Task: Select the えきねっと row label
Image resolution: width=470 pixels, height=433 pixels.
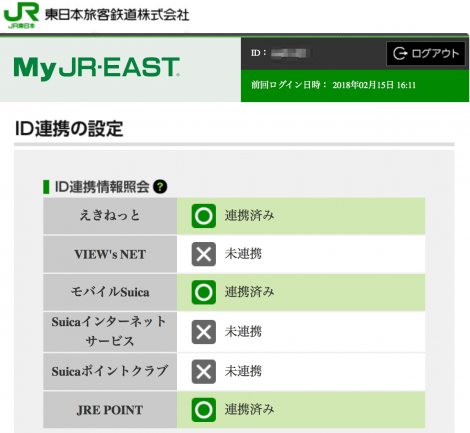Action: 110,216
